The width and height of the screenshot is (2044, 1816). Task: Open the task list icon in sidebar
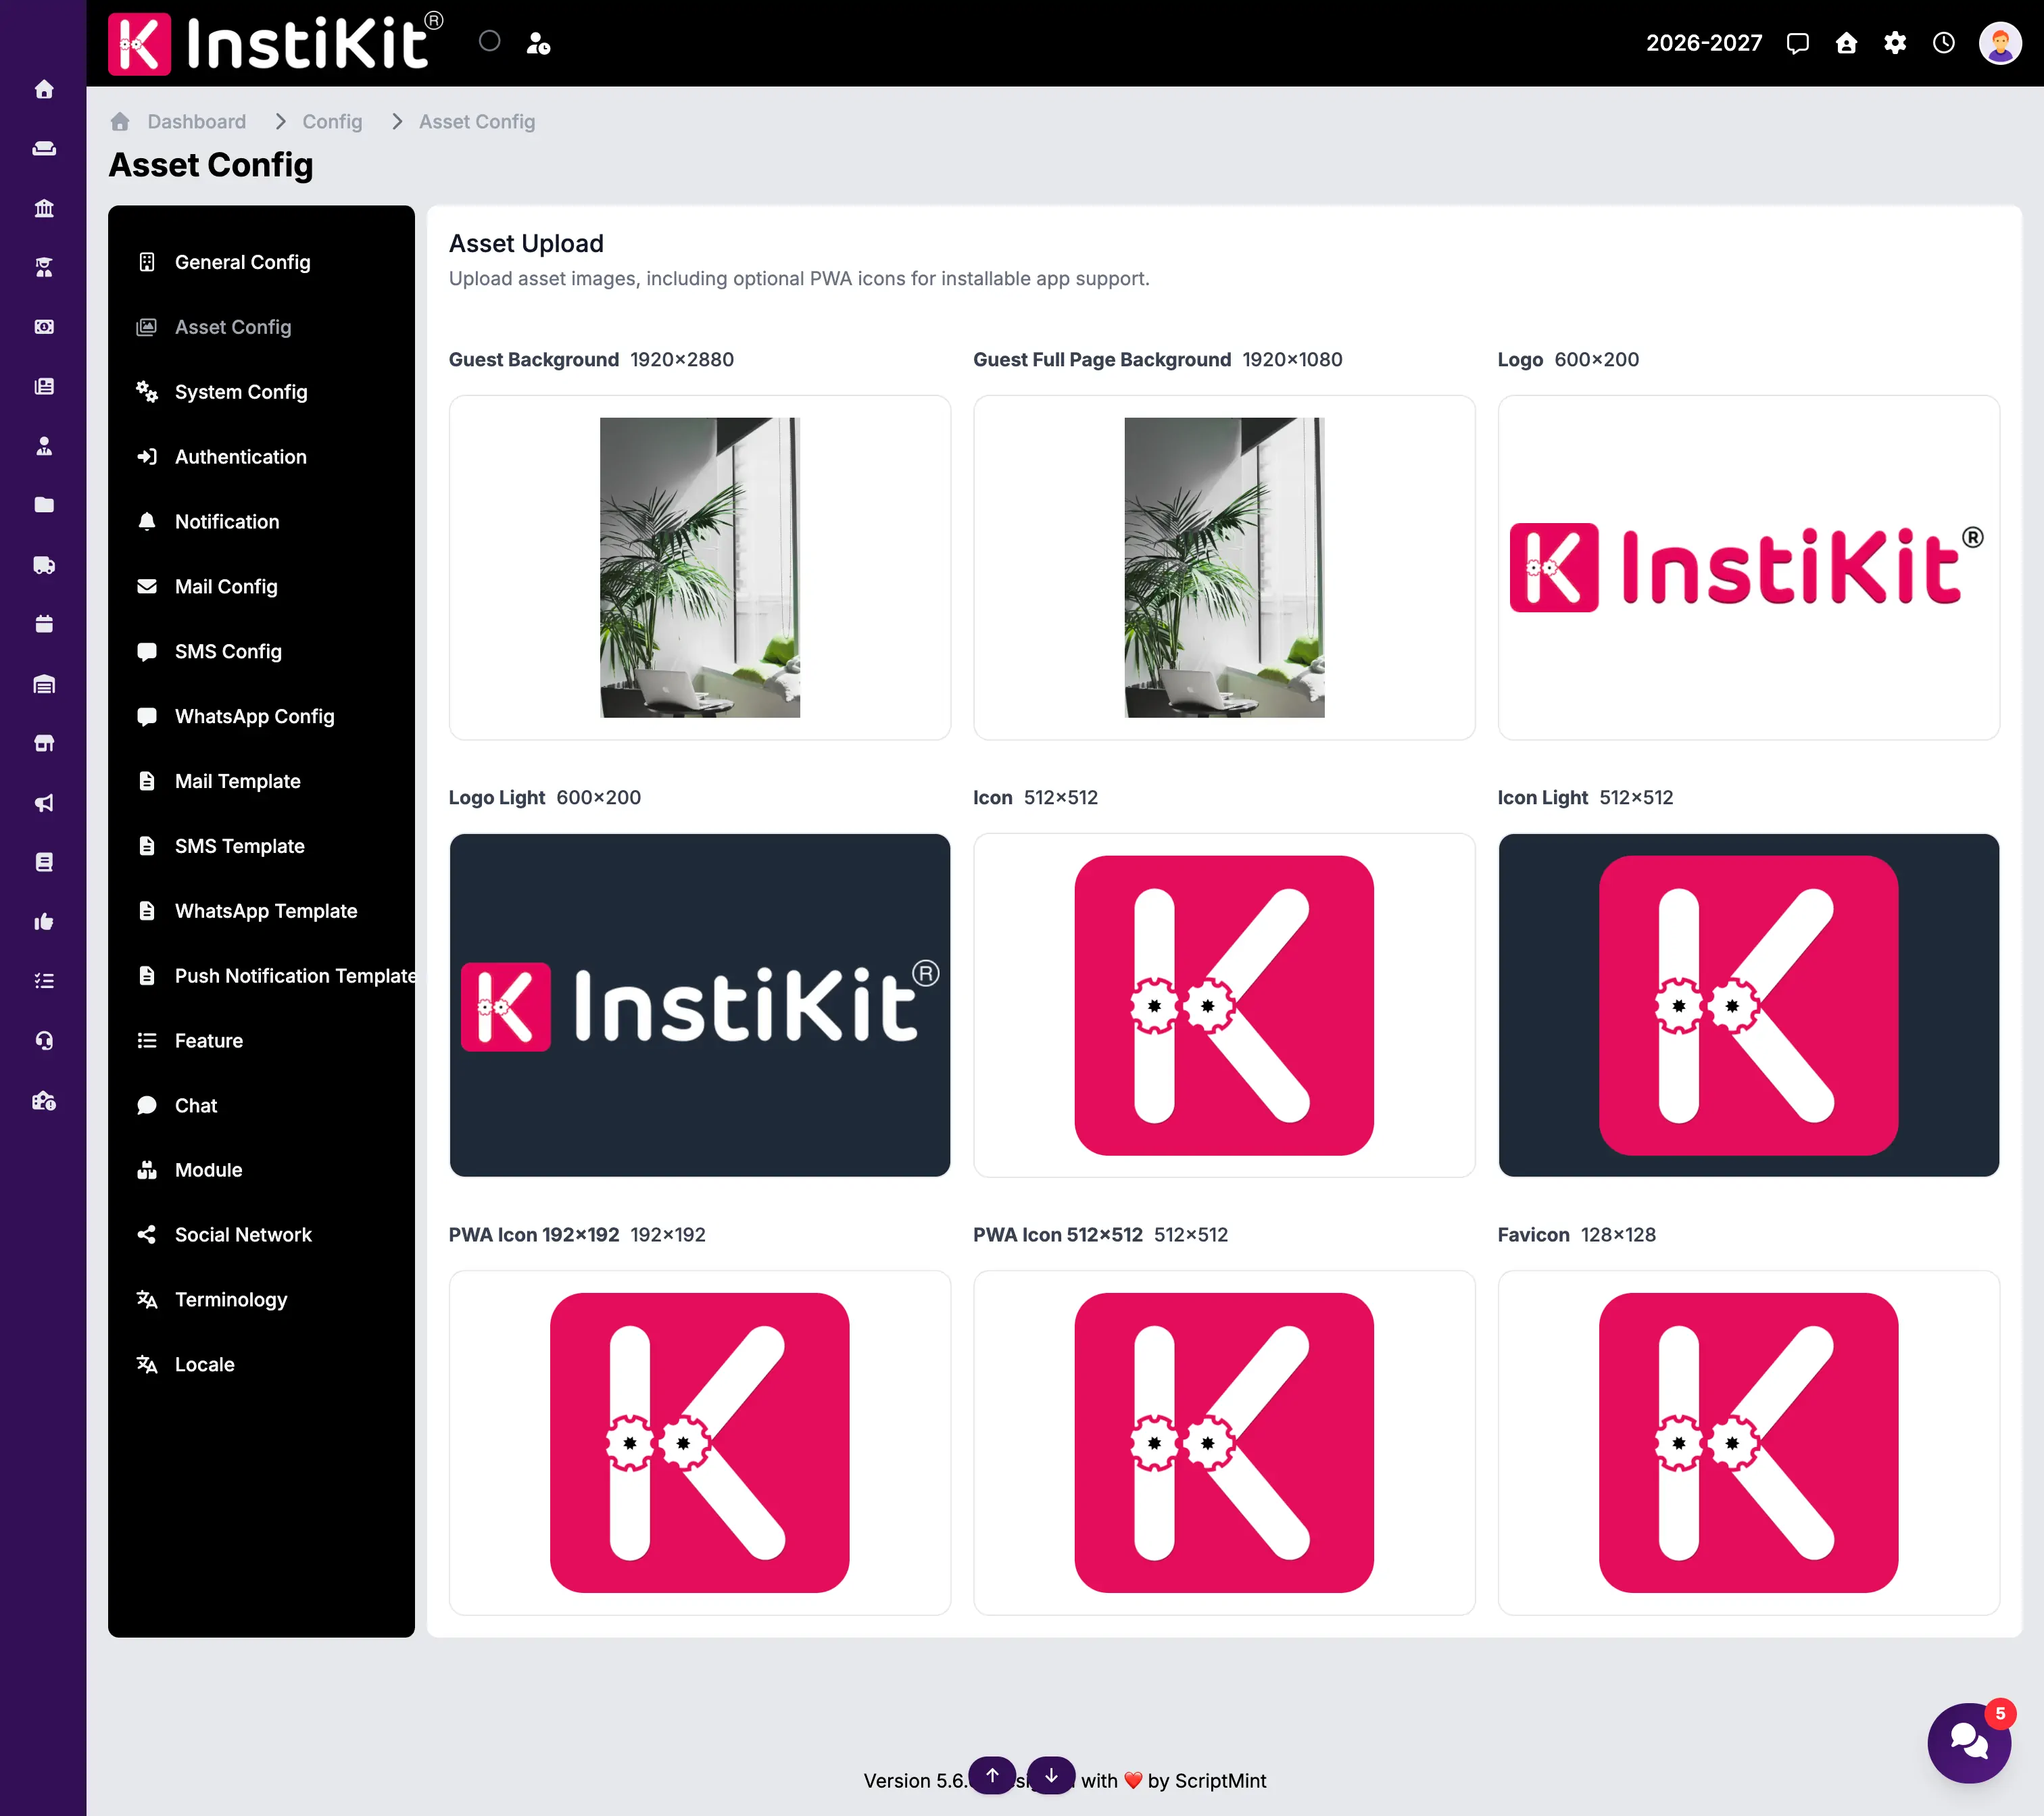[44, 981]
